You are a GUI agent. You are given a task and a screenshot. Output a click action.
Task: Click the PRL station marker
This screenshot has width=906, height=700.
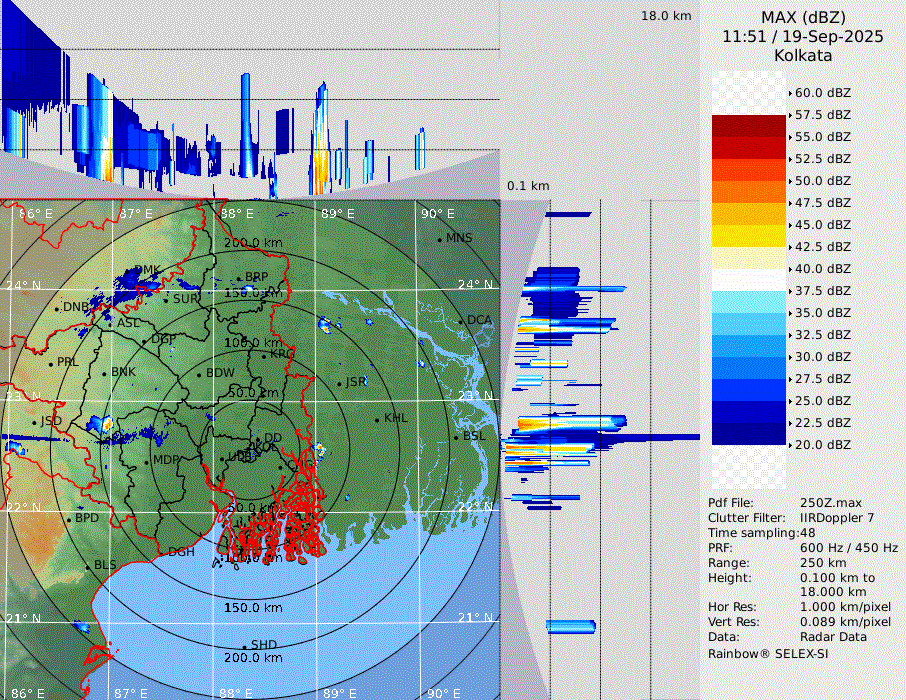coord(51,362)
